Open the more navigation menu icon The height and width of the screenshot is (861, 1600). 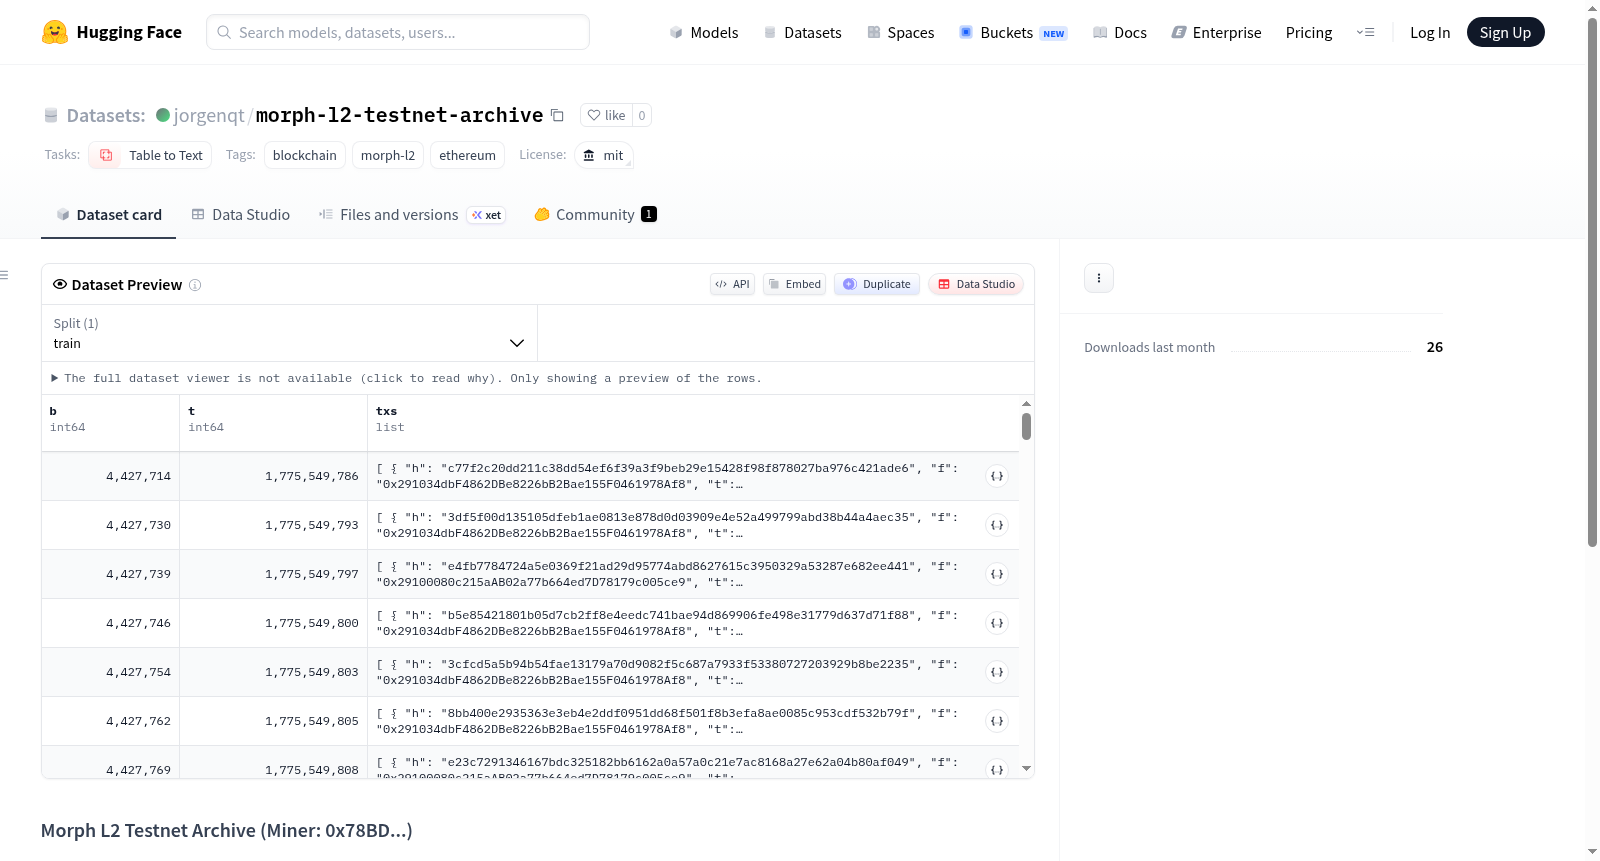1365,32
